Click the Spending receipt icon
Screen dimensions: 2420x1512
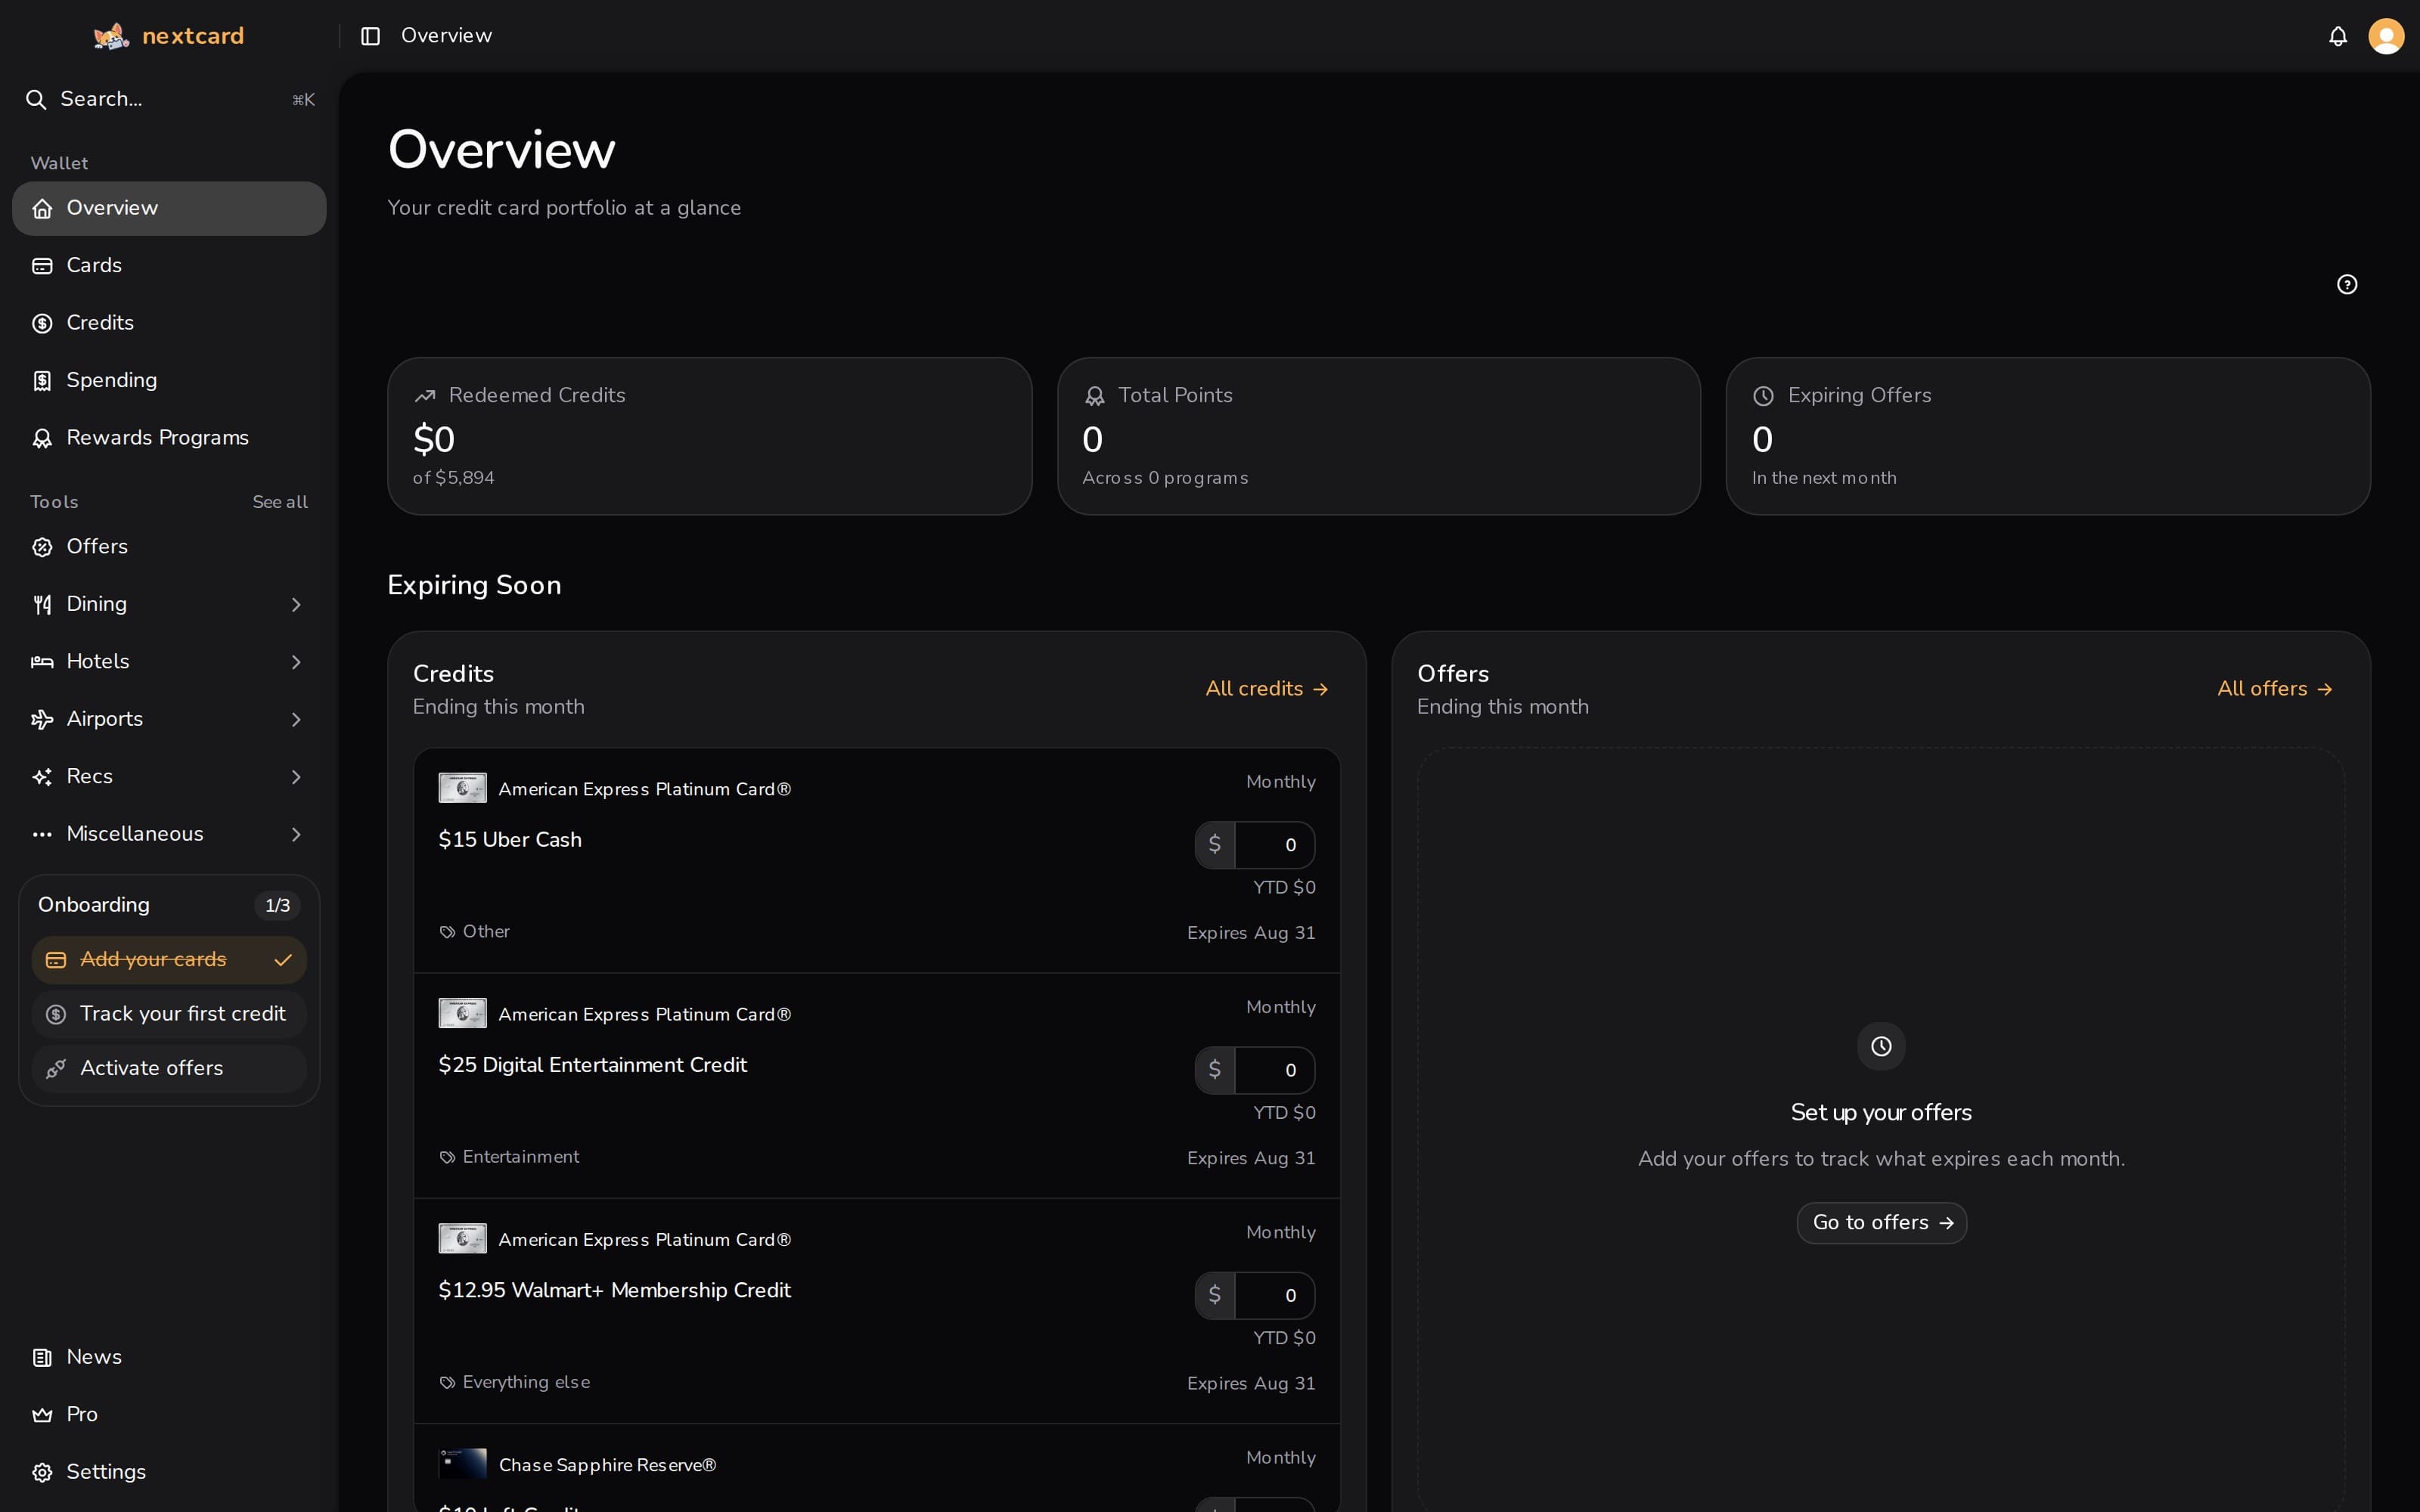click(x=42, y=381)
